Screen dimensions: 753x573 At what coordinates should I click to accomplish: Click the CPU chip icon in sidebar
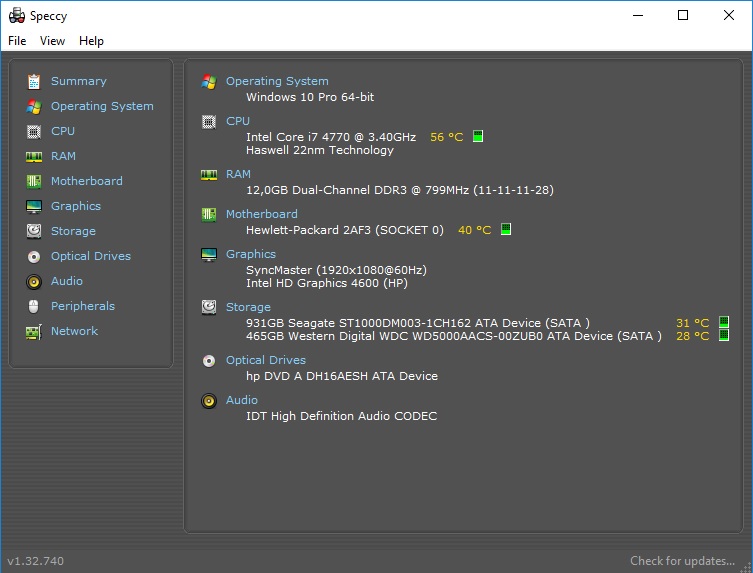[x=34, y=132]
